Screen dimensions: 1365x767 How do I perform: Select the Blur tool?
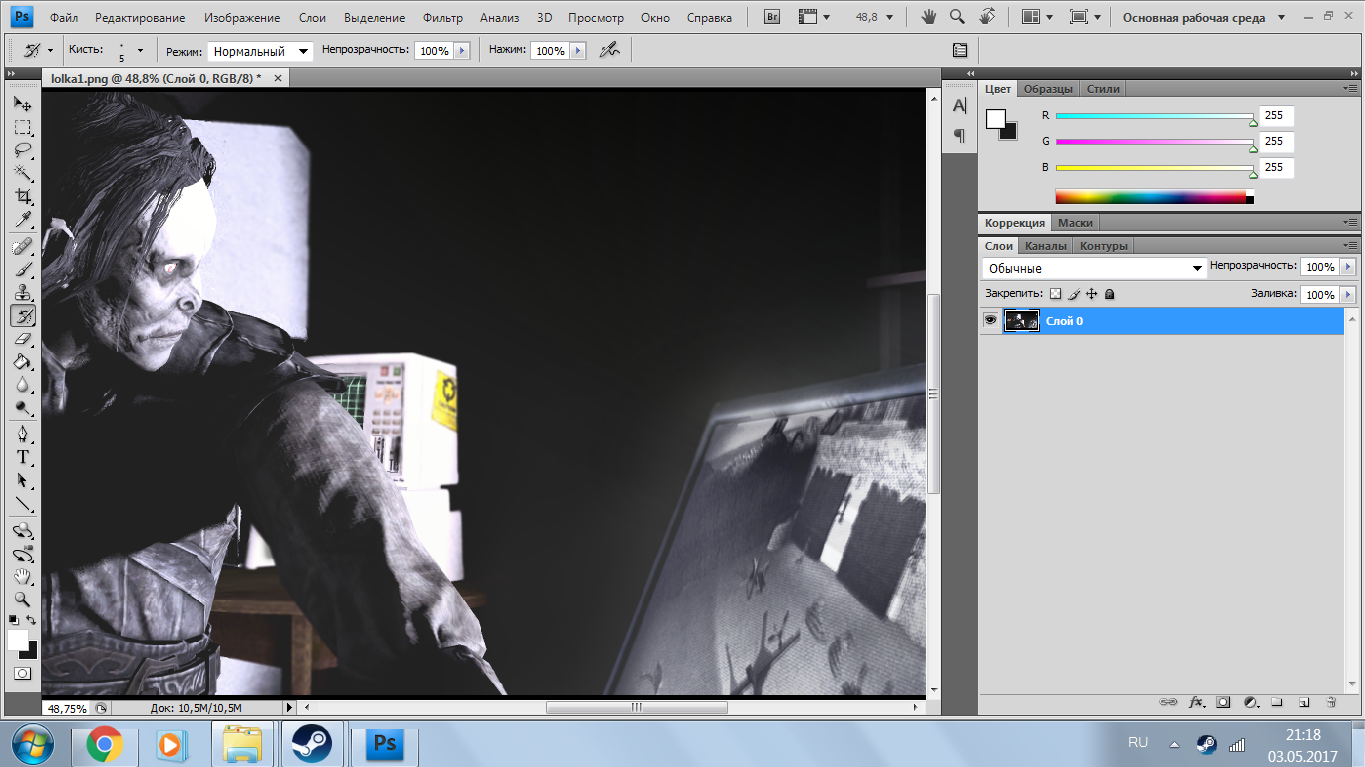22,385
